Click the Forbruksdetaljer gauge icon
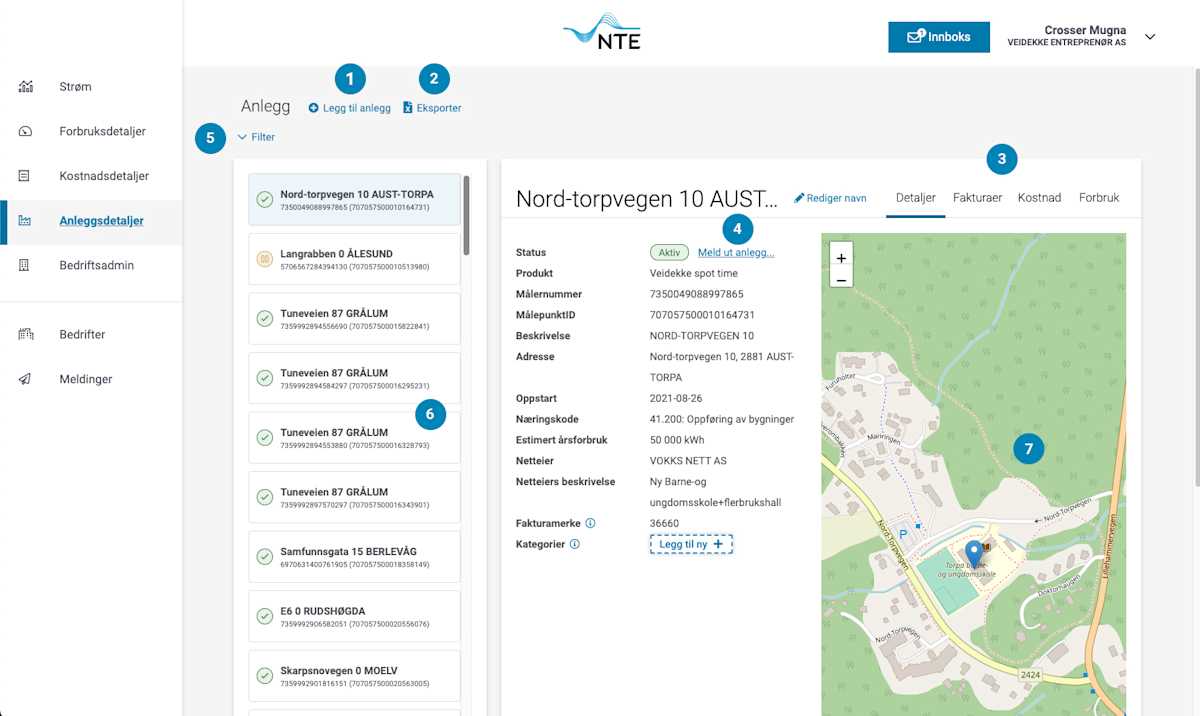This screenshot has height=716, width=1200. point(26,131)
